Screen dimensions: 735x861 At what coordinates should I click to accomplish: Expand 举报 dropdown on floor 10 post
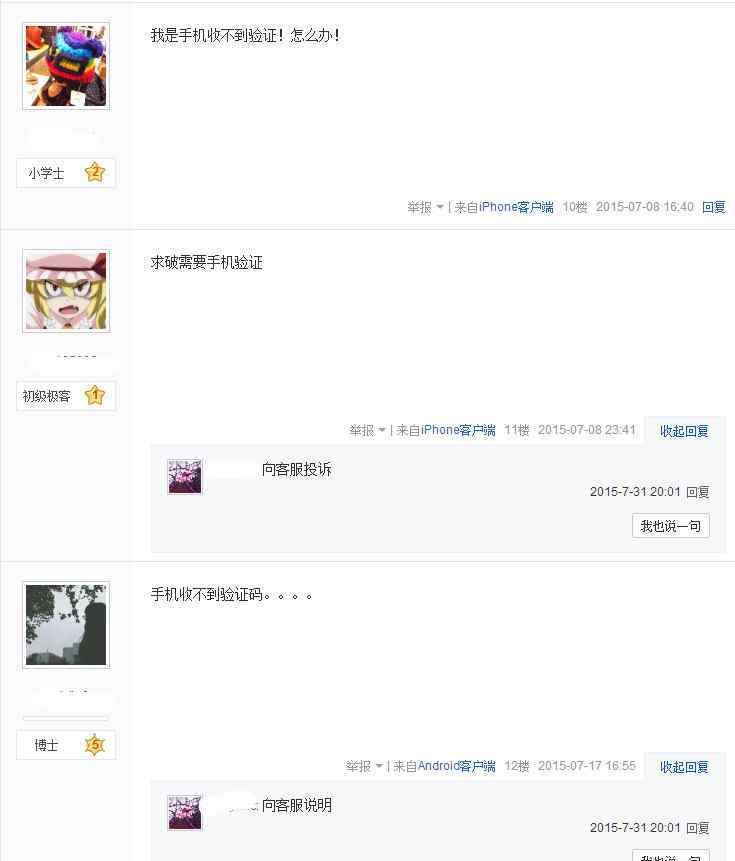(425, 207)
